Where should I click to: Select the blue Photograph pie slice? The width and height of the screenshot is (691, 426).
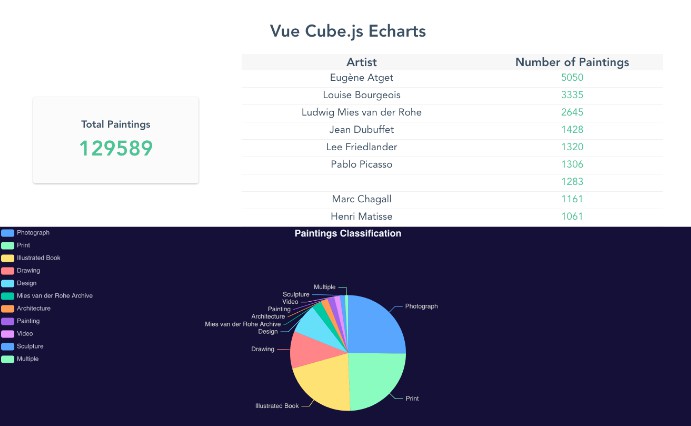pyautogui.click(x=378, y=325)
